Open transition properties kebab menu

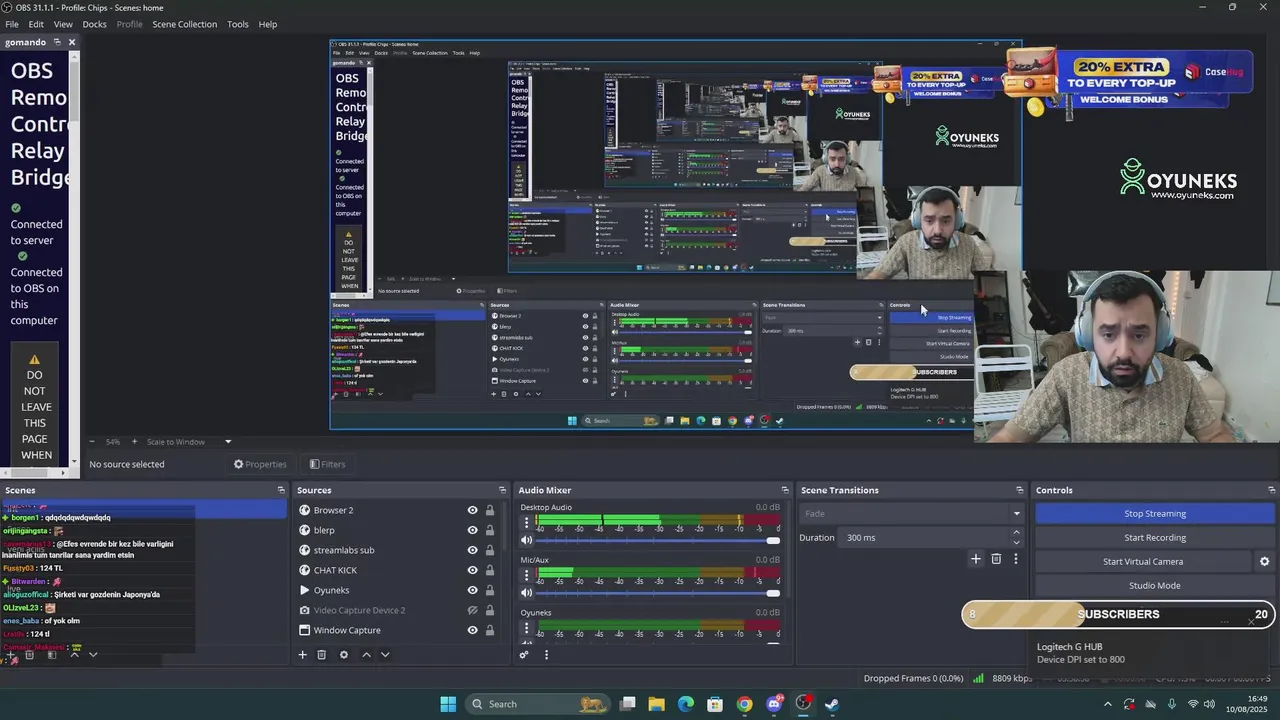[x=1016, y=559]
